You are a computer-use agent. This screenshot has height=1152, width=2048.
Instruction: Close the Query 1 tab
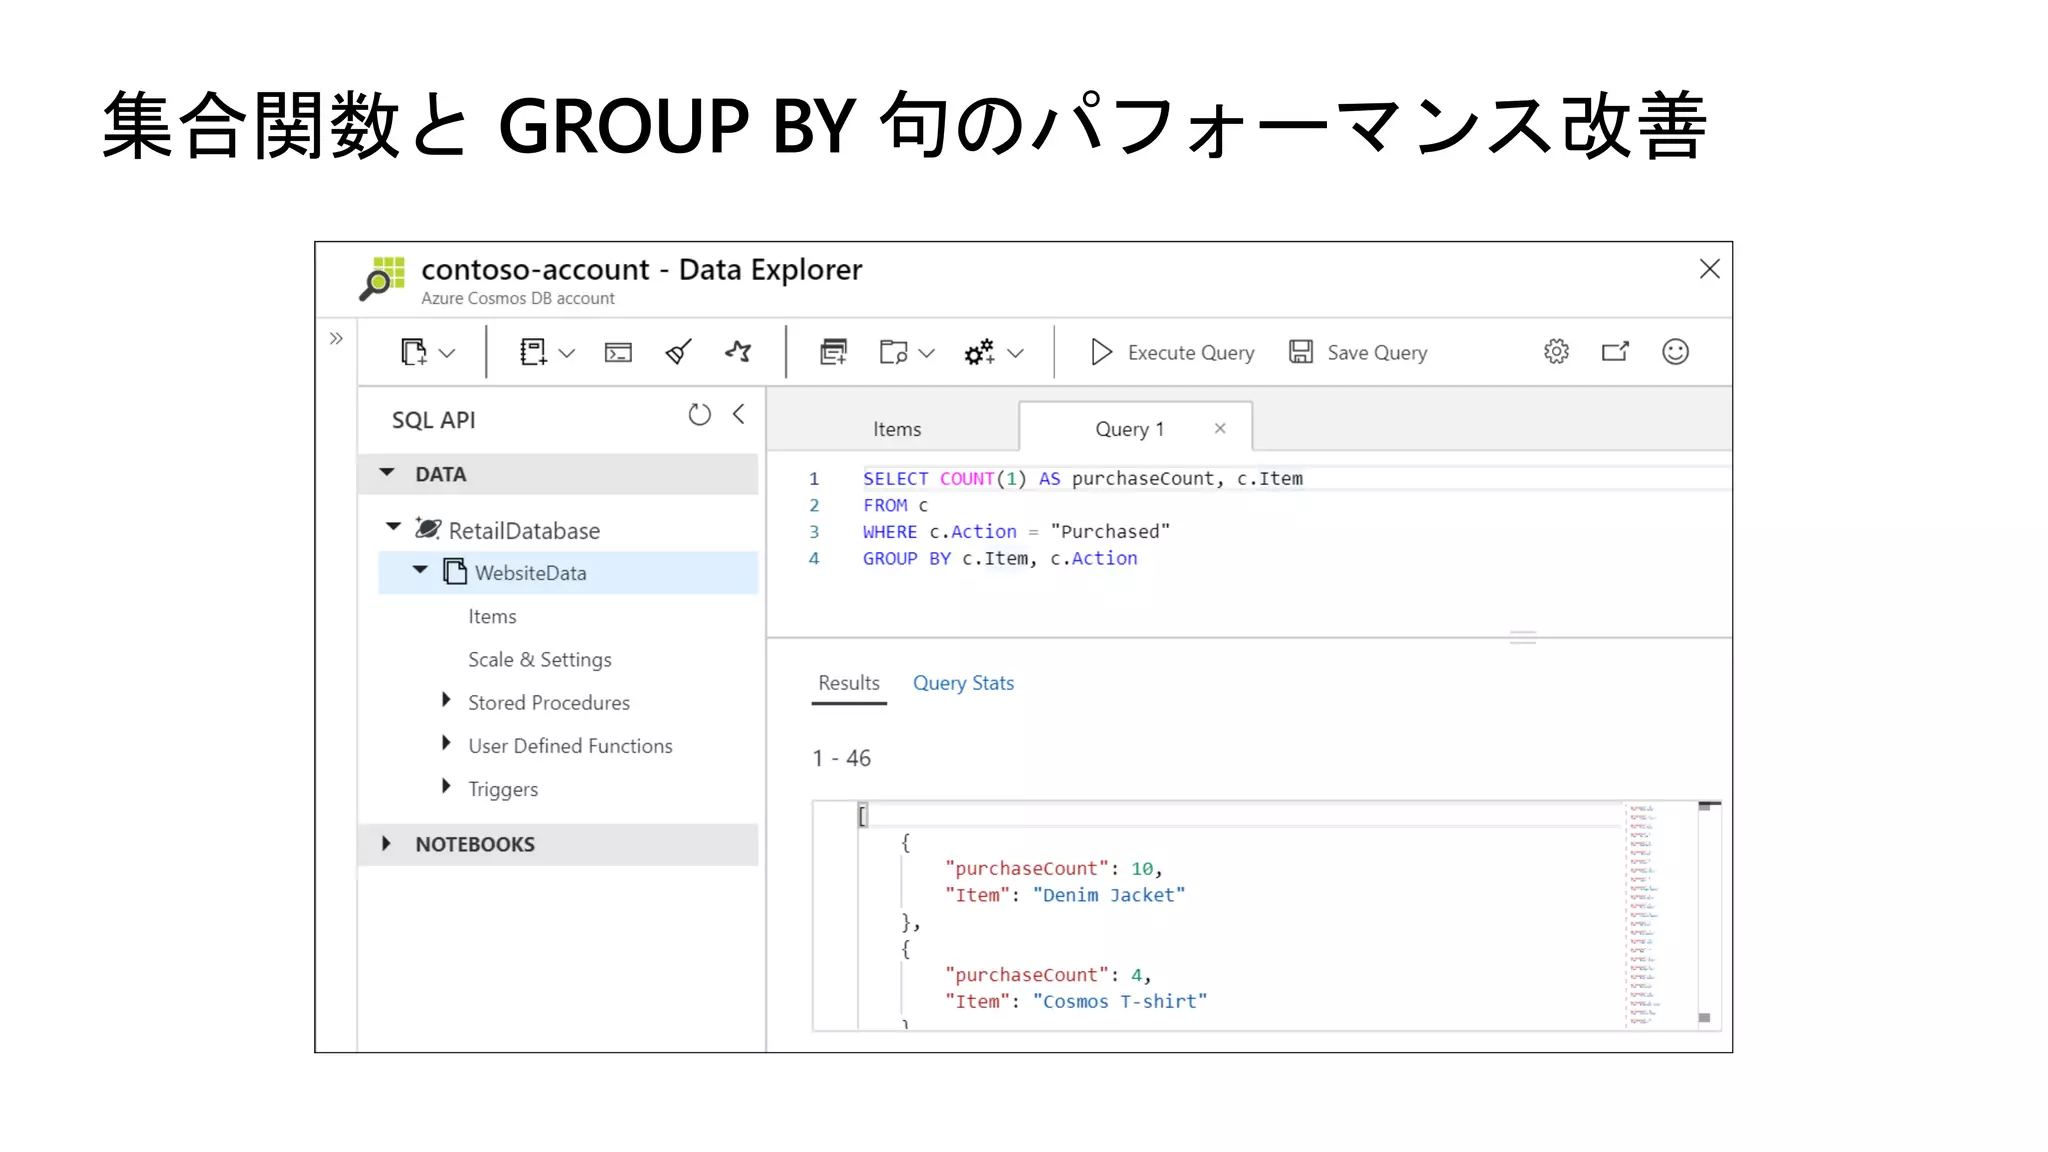coord(1220,428)
